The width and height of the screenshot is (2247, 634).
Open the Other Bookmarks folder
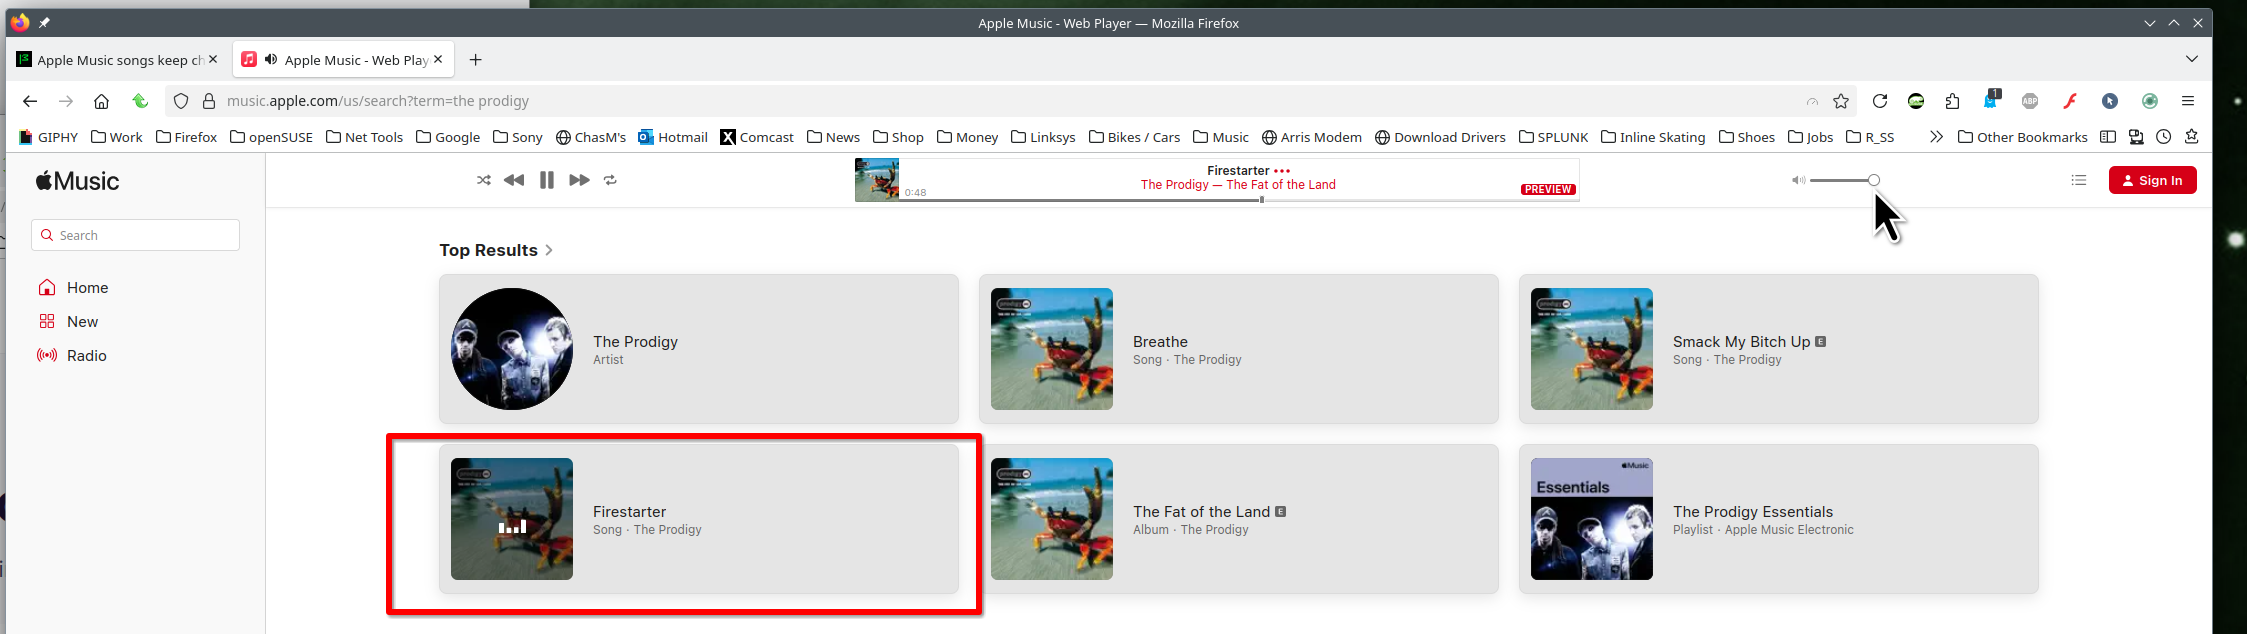2022,137
